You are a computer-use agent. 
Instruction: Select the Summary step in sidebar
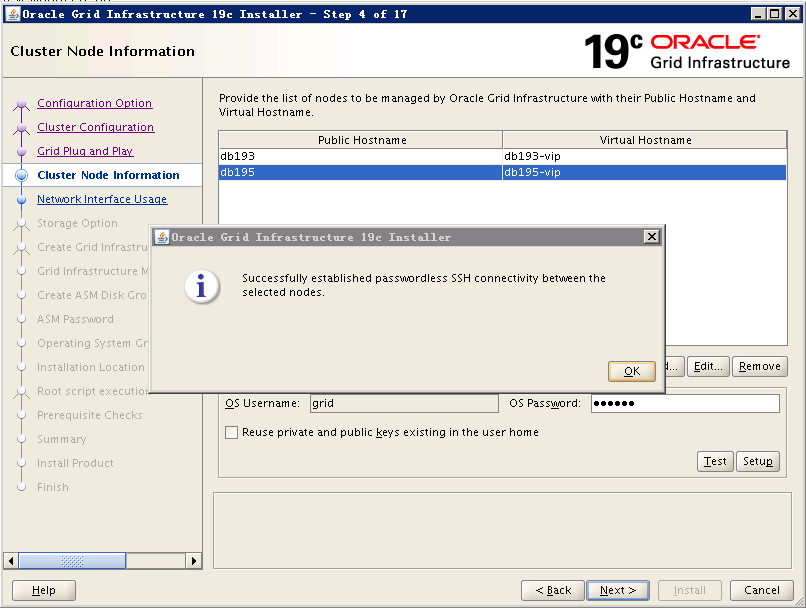tap(62, 439)
